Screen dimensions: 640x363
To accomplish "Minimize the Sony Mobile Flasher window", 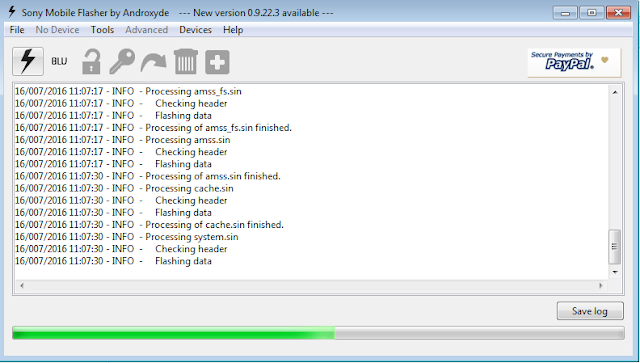I will tap(565, 13).
